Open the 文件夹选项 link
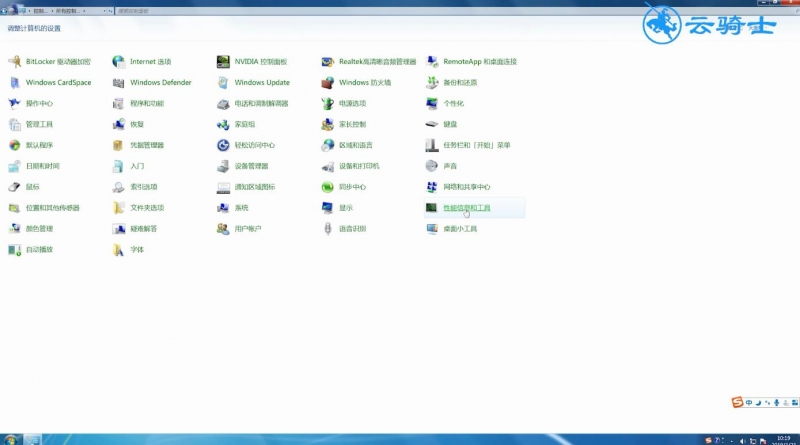Viewport: 800px width, 445px height. tap(147, 208)
